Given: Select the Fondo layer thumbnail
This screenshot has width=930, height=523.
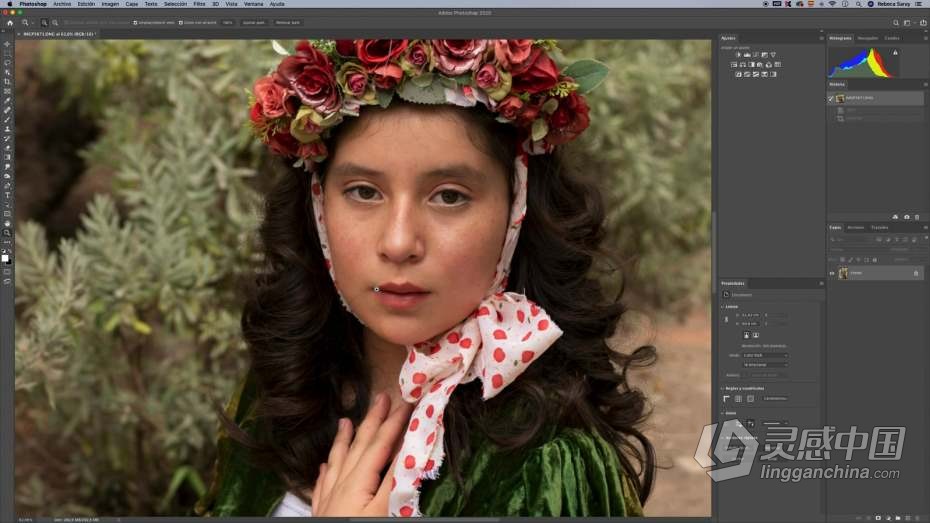Looking at the screenshot, I should (843, 273).
